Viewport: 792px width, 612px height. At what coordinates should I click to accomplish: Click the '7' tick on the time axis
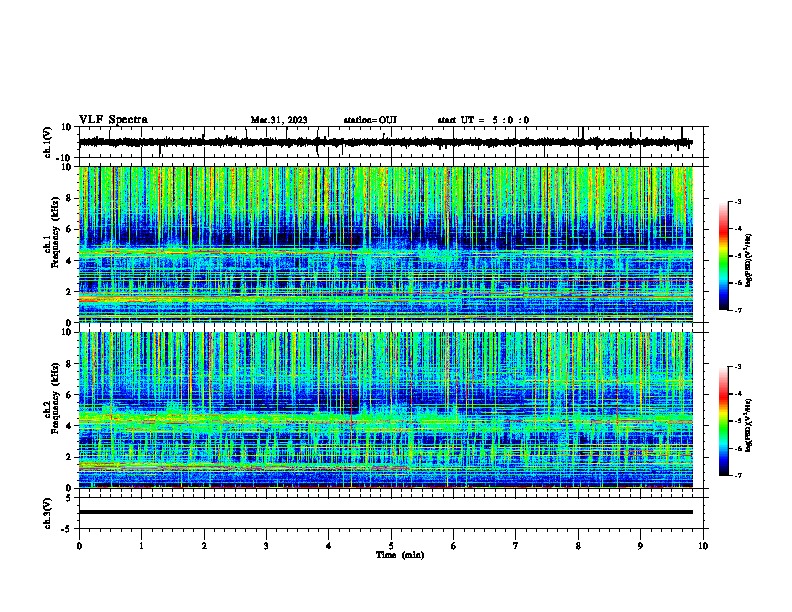click(x=516, y=546)
